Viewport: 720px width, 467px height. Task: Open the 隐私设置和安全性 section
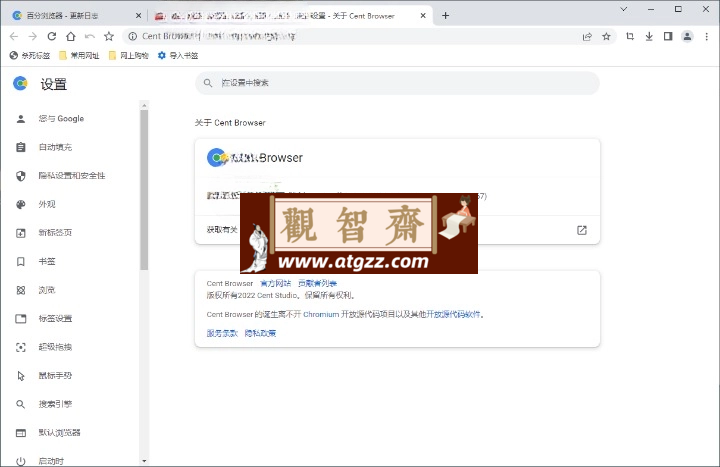click(72, 175)
